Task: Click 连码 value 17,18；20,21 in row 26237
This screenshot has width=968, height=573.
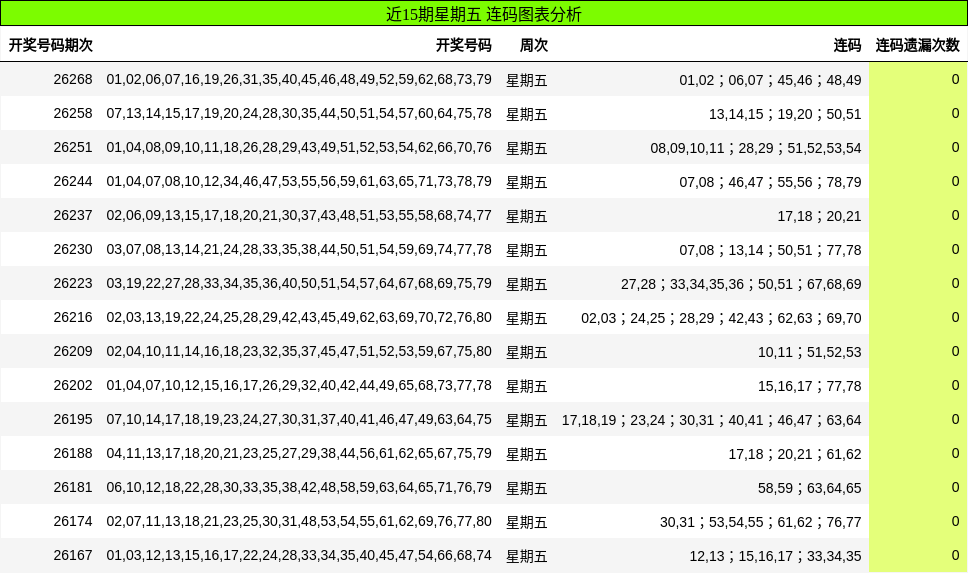Action: pyautogui.click(x=819, y=216)
